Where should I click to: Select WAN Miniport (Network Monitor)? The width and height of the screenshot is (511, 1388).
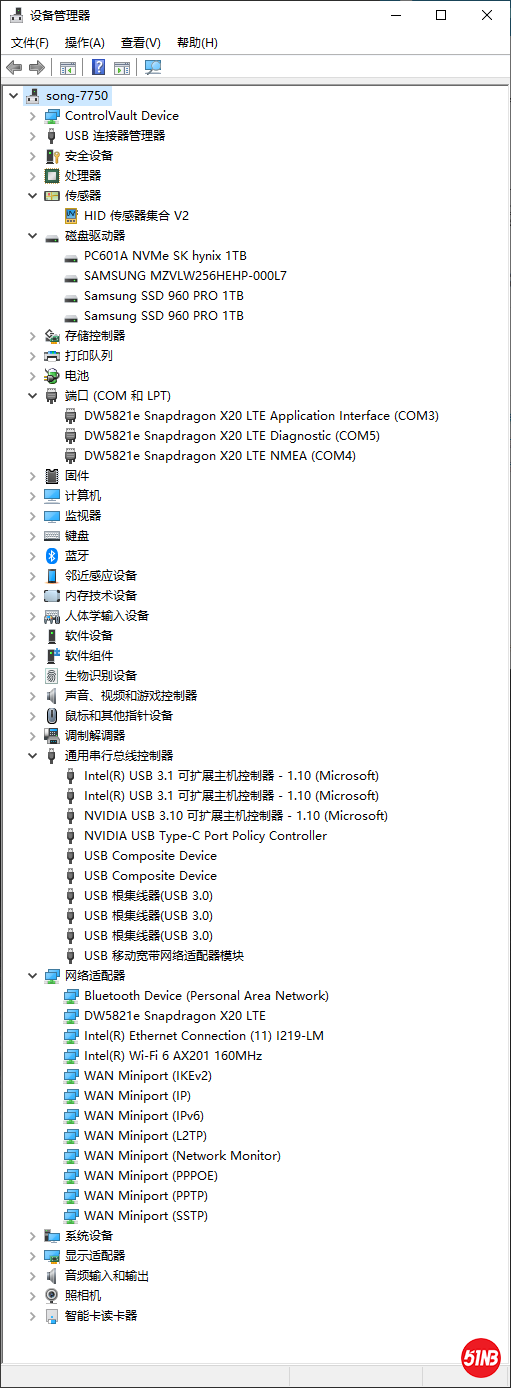pos(182,1156)
